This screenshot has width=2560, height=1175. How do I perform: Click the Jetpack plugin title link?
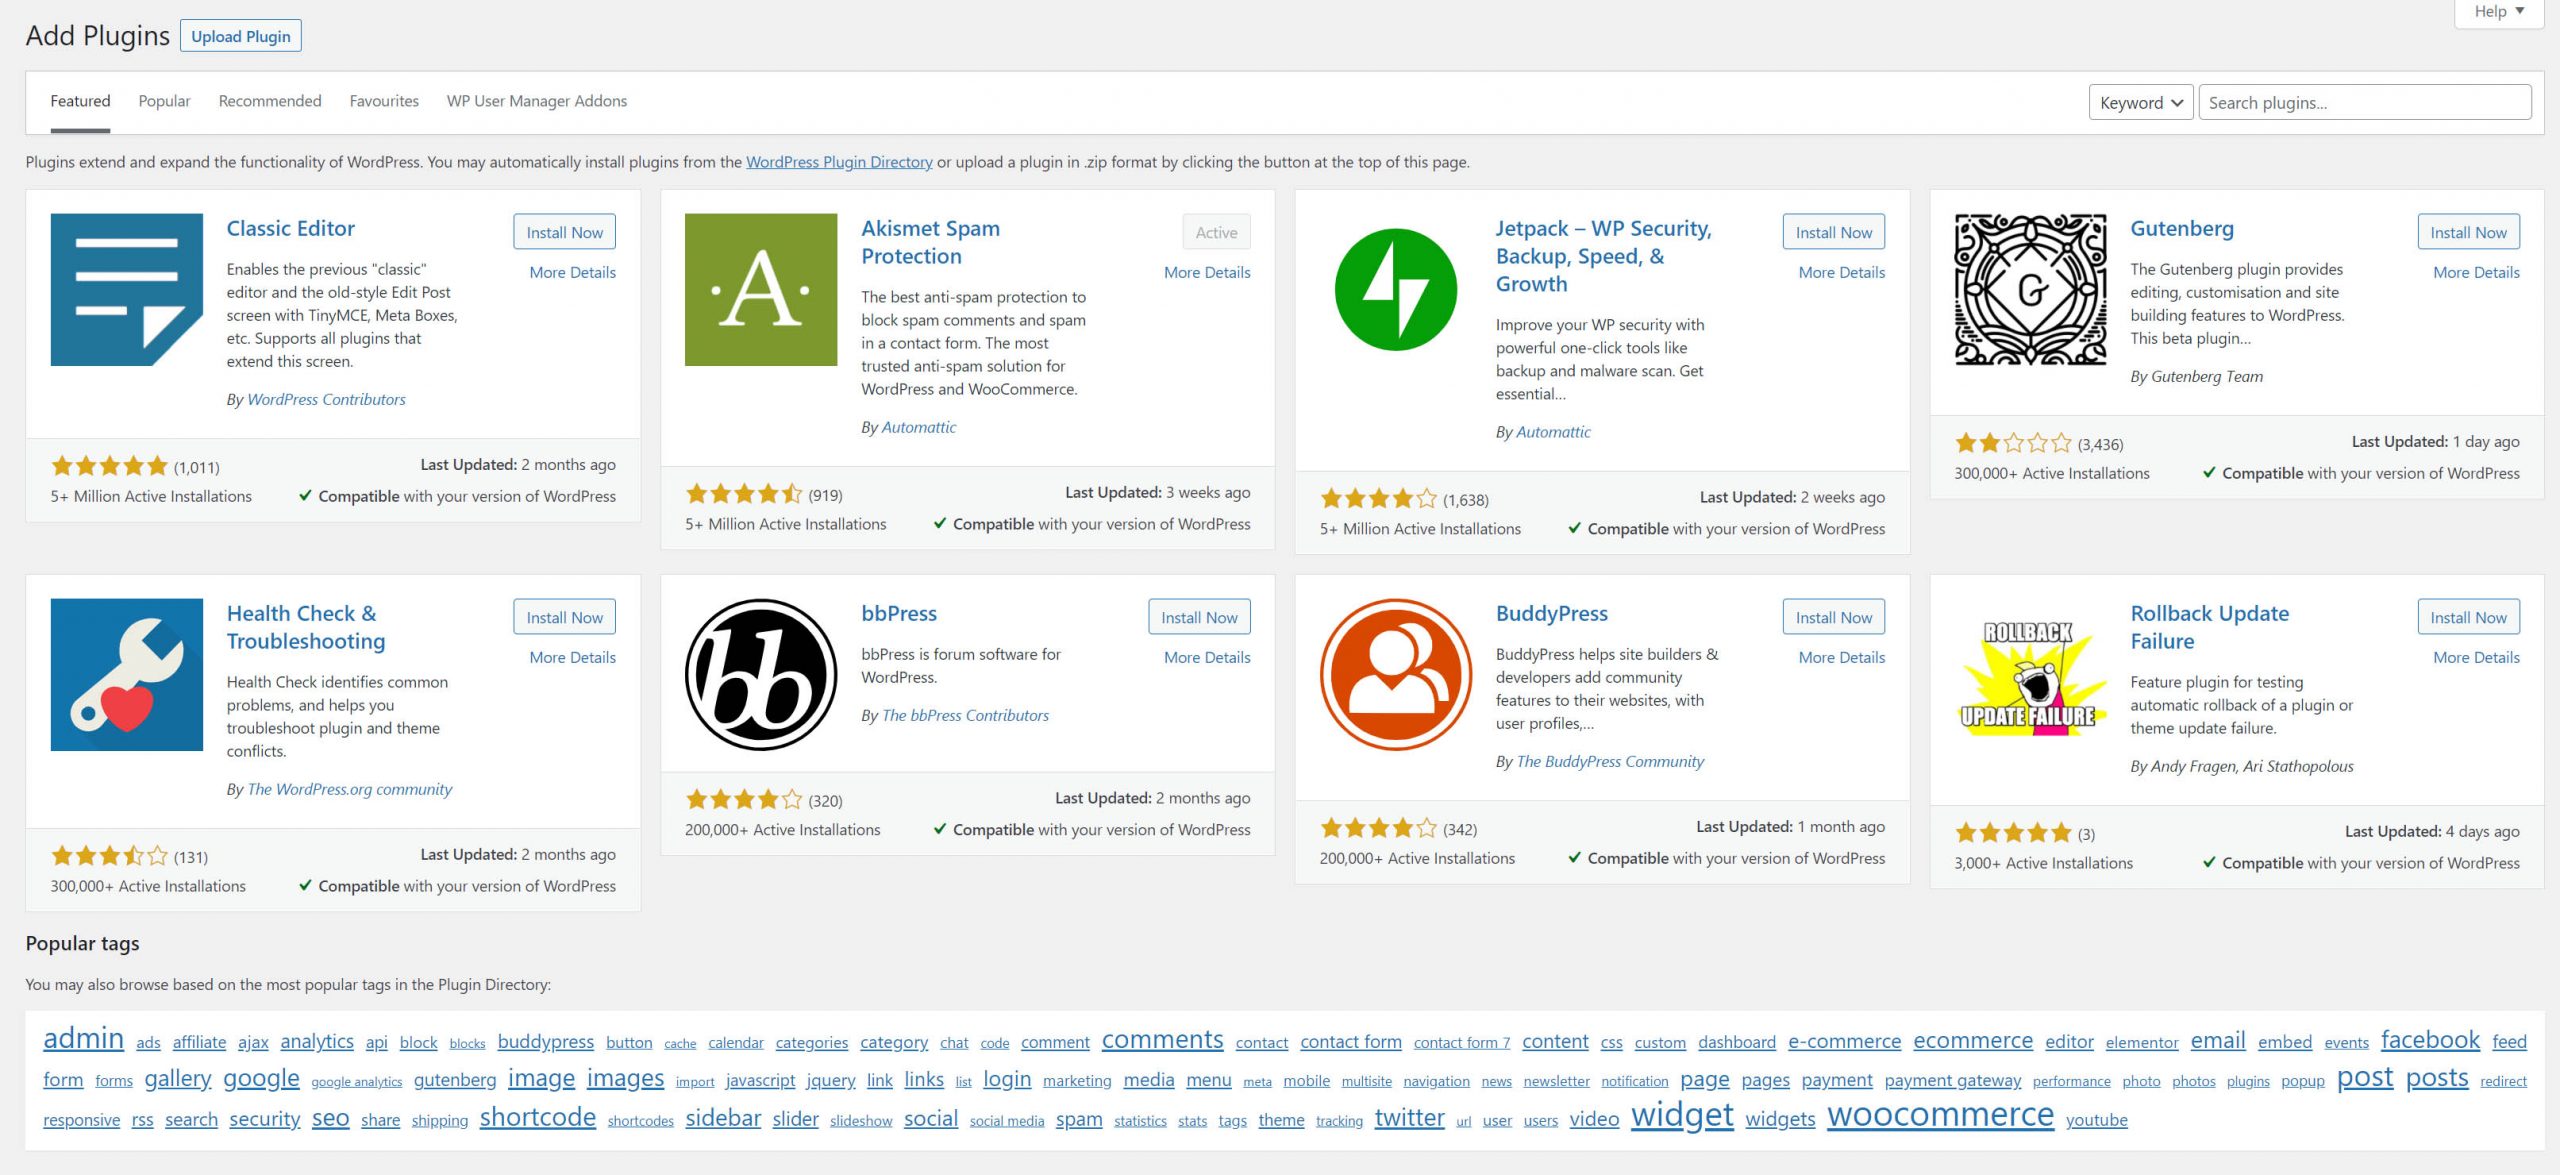click(x=1603, y=256)
